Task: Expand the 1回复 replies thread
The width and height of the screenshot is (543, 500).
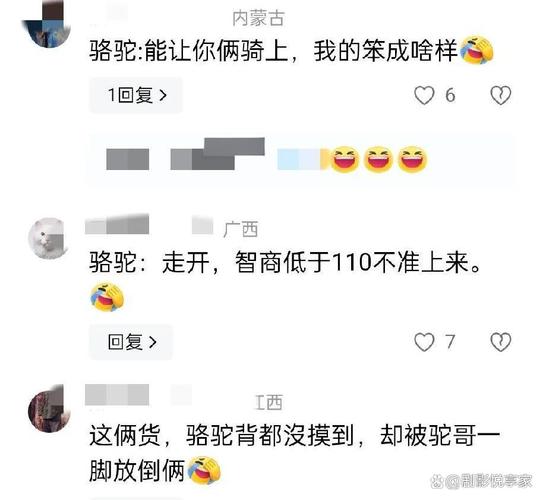Action: [136, 95]
